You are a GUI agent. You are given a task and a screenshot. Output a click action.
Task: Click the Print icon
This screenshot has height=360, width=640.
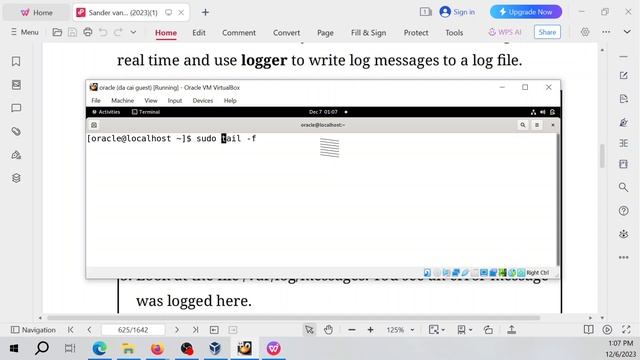tap(87, 32)
